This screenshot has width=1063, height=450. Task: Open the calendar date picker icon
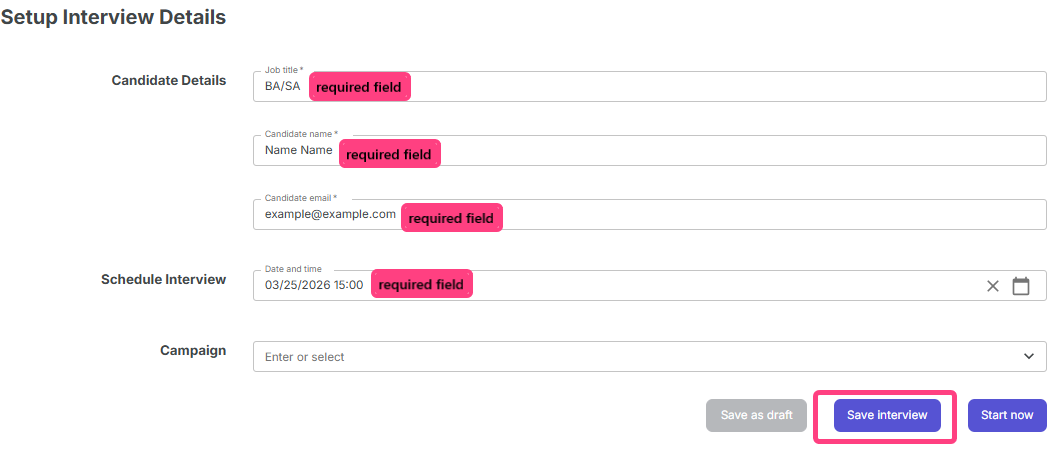click(1021, 286)
